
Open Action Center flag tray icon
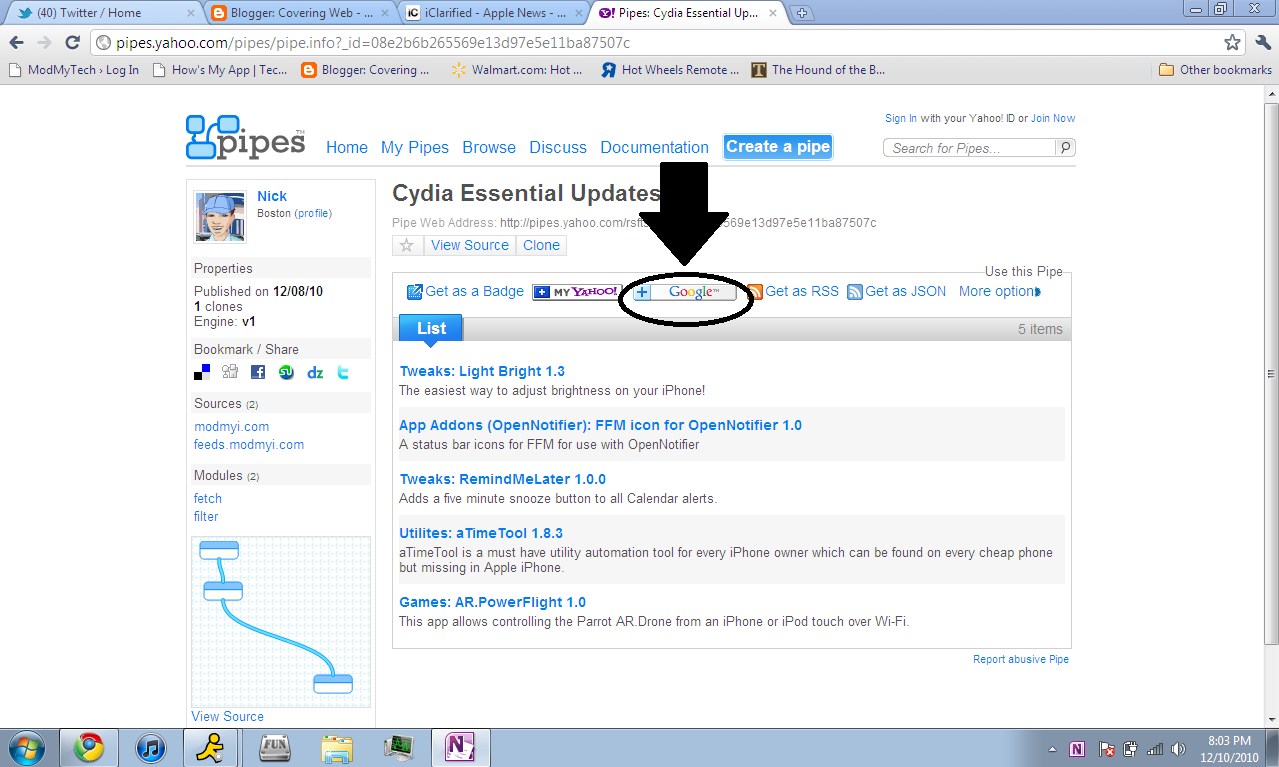1106,748
